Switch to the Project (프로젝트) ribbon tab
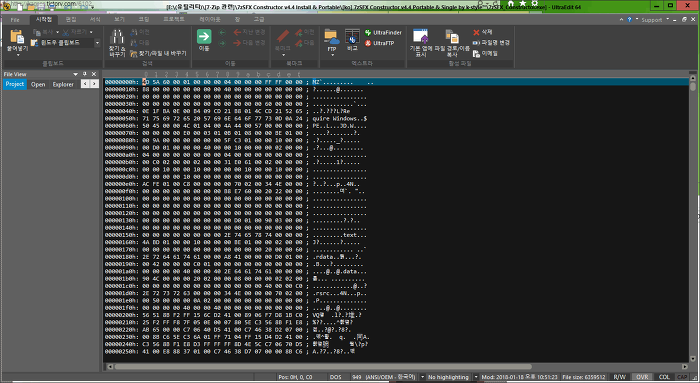 [174, 20]
